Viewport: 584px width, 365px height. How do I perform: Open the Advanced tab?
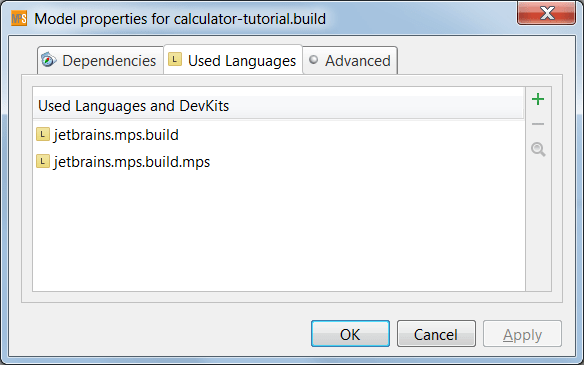point(350,60)
